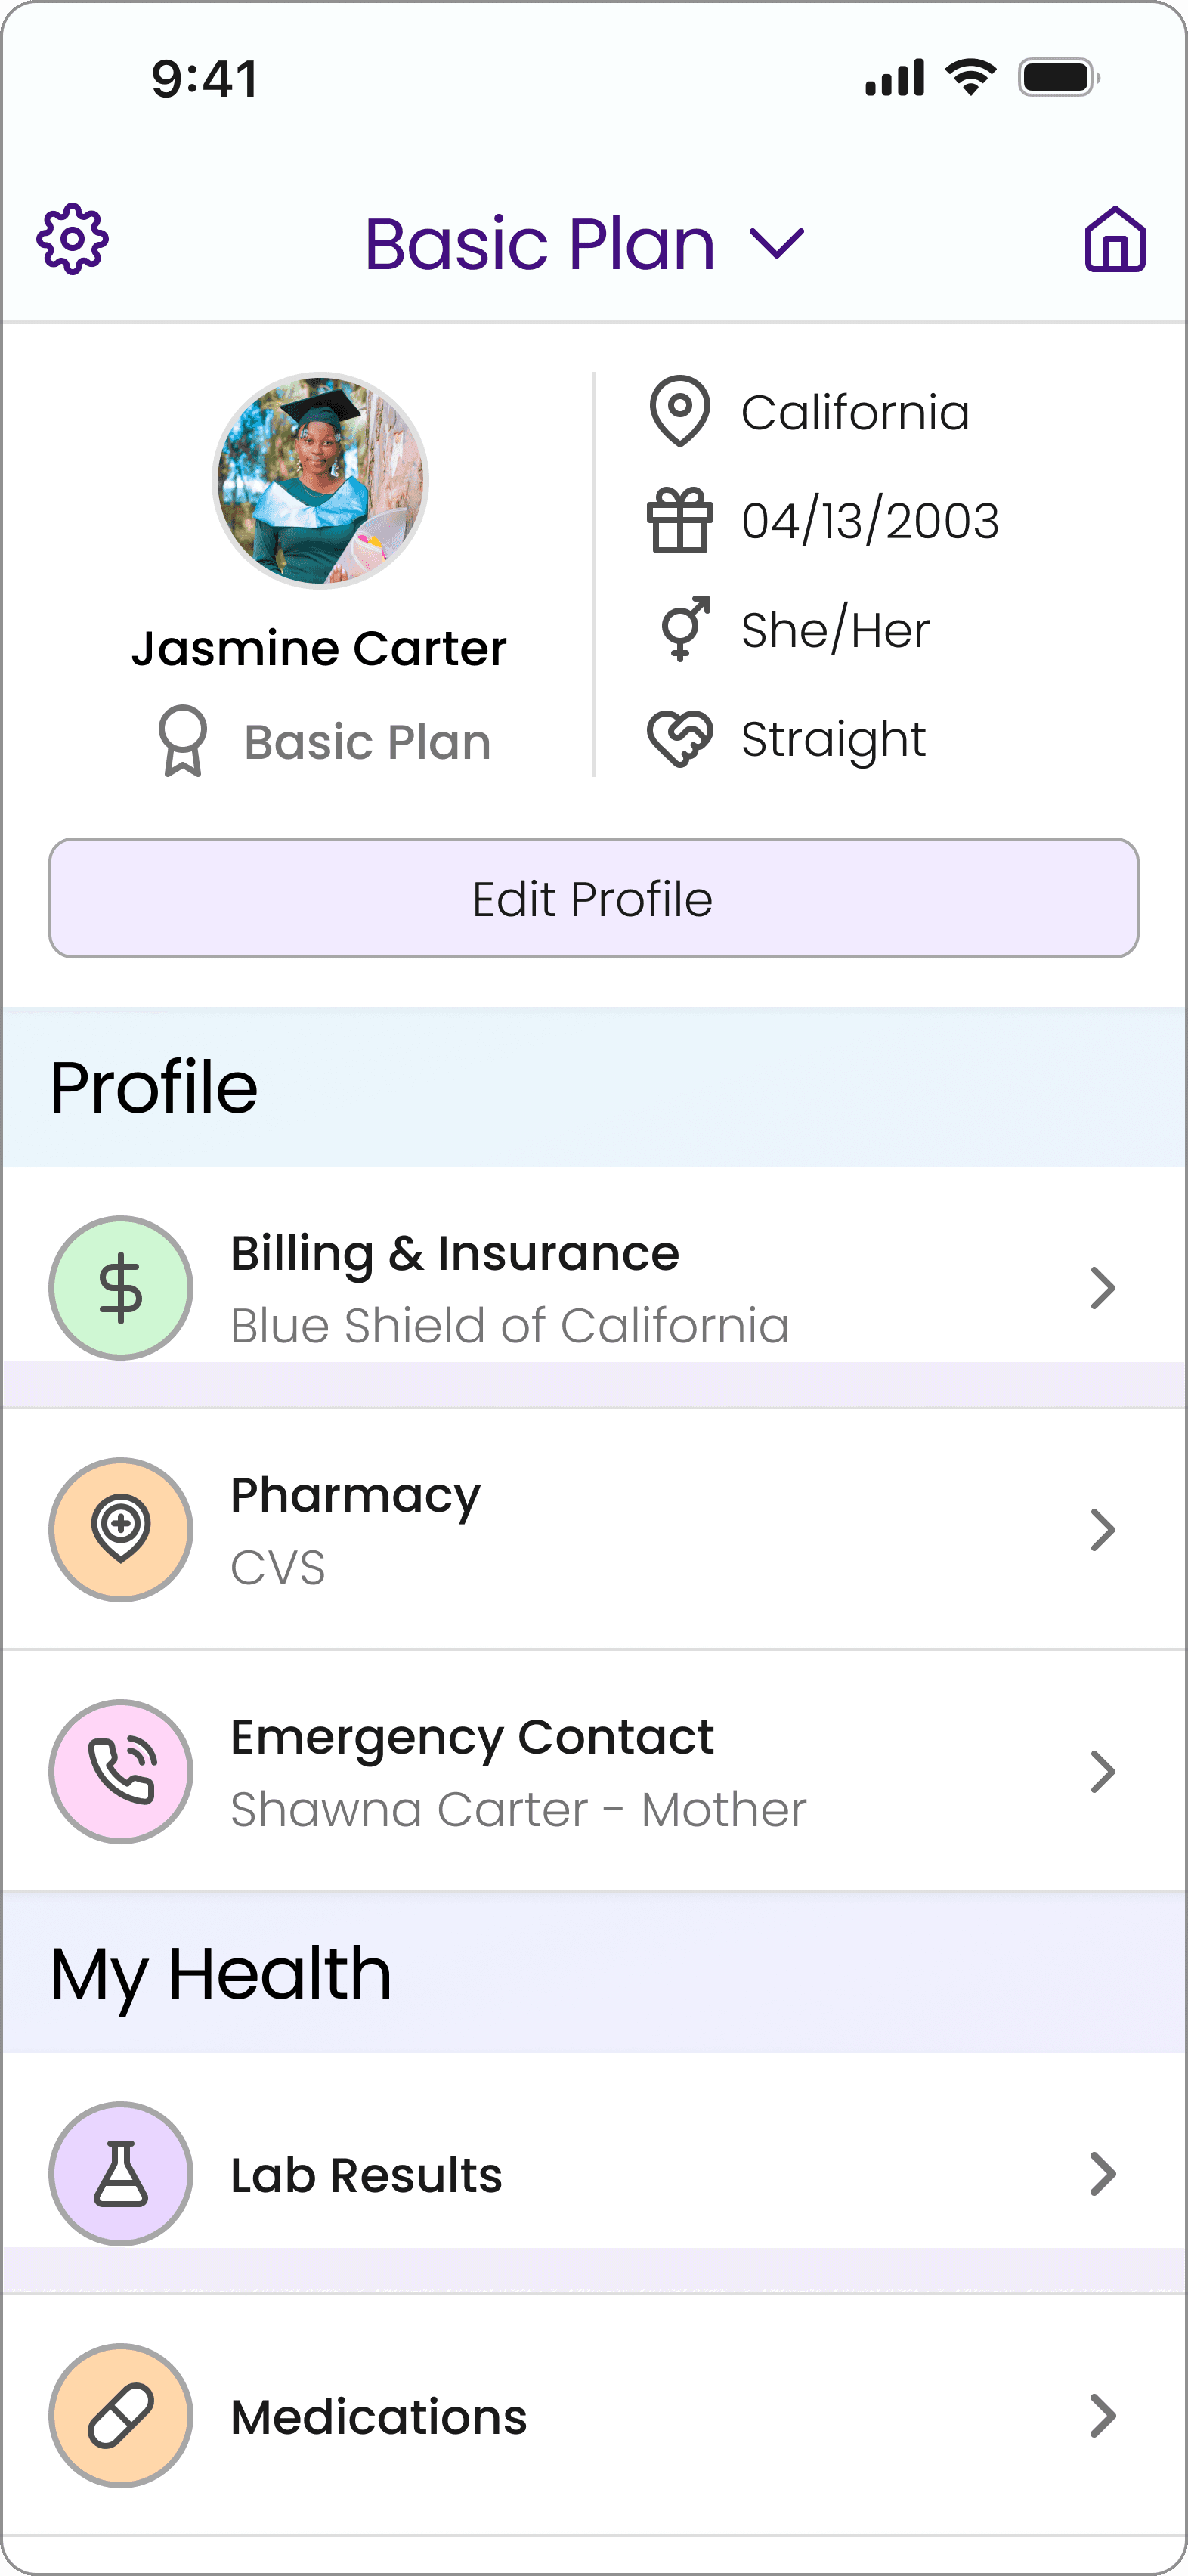Expand the Basic Plan header dropdown

(776, 243)
